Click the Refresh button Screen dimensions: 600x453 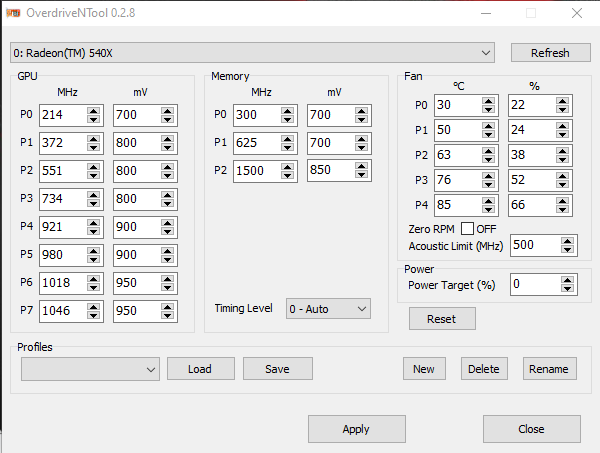(x=550, y=53)
